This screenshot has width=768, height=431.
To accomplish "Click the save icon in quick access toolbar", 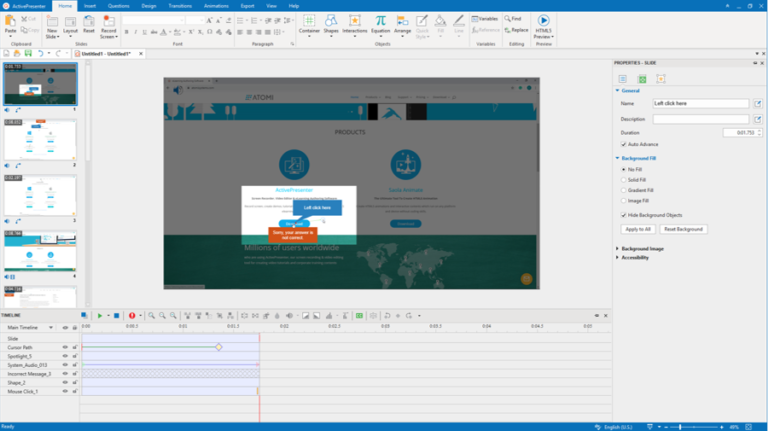I will (28, 53).
